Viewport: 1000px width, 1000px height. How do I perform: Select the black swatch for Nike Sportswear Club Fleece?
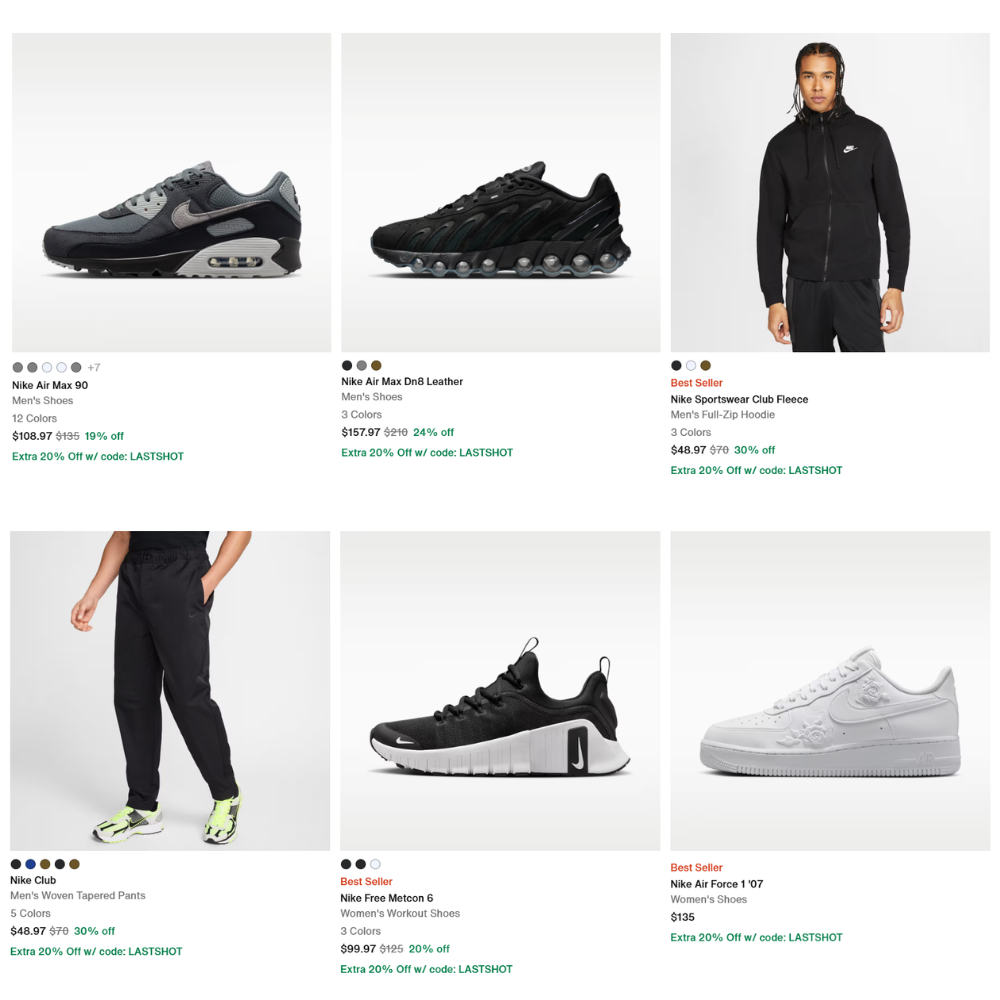[x=675, y=365]
